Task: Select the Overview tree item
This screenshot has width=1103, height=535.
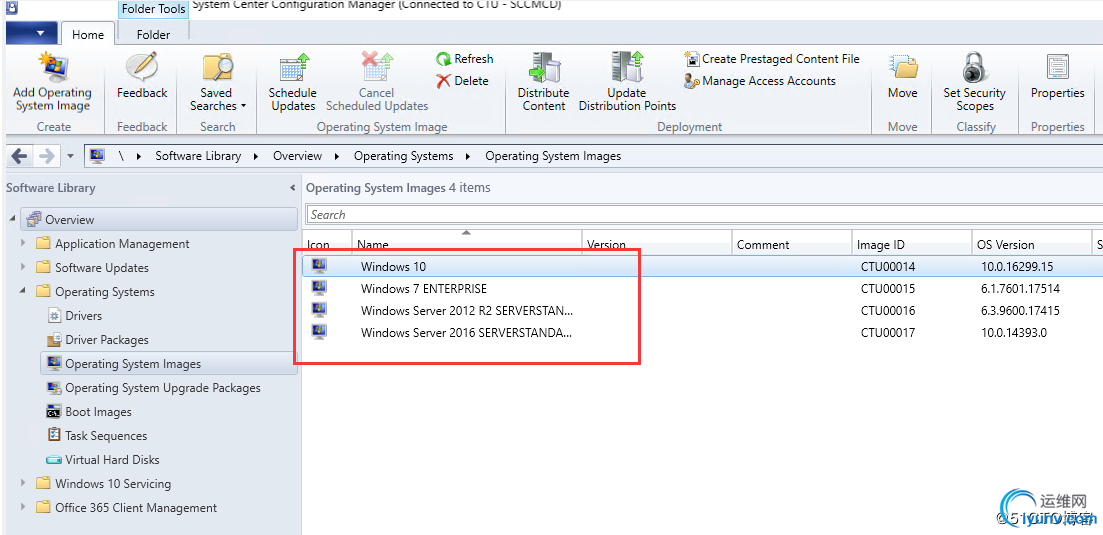Action: point(159,219)
